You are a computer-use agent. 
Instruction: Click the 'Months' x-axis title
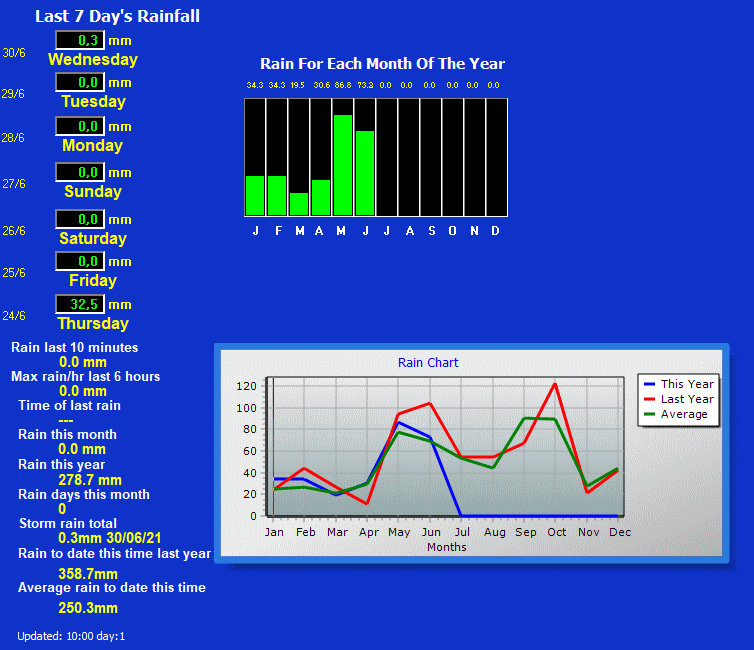pos(447,547)
